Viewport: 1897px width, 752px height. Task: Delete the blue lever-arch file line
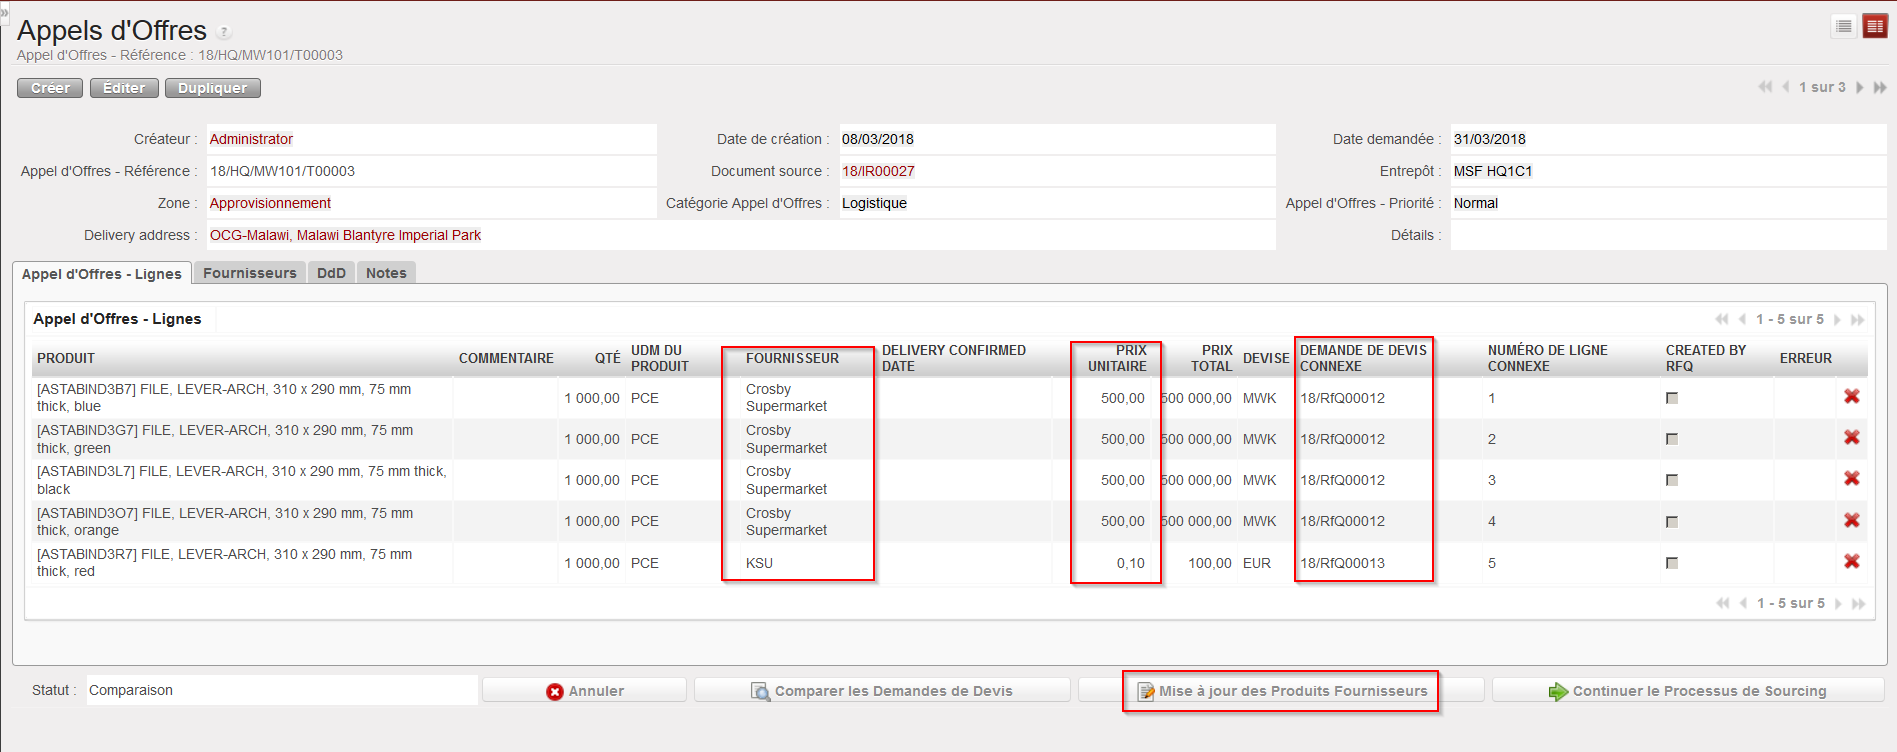click(x=1852, y=397)
